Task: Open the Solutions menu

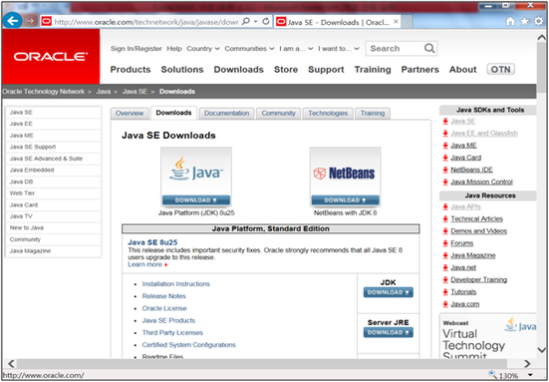Action: [182, 70]
